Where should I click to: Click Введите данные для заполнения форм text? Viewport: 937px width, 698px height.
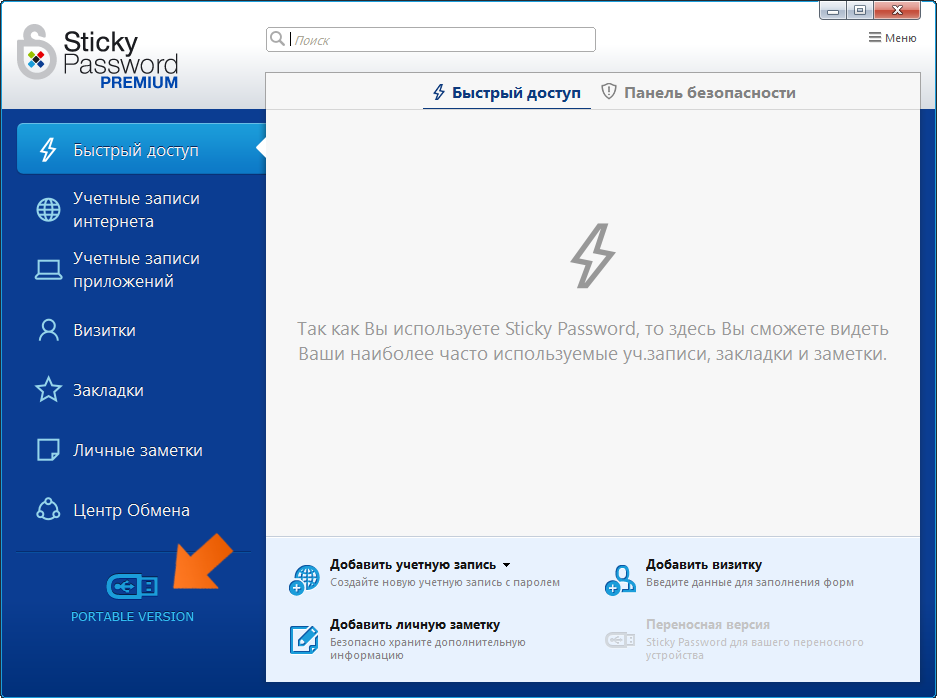(x=749, y=582)
